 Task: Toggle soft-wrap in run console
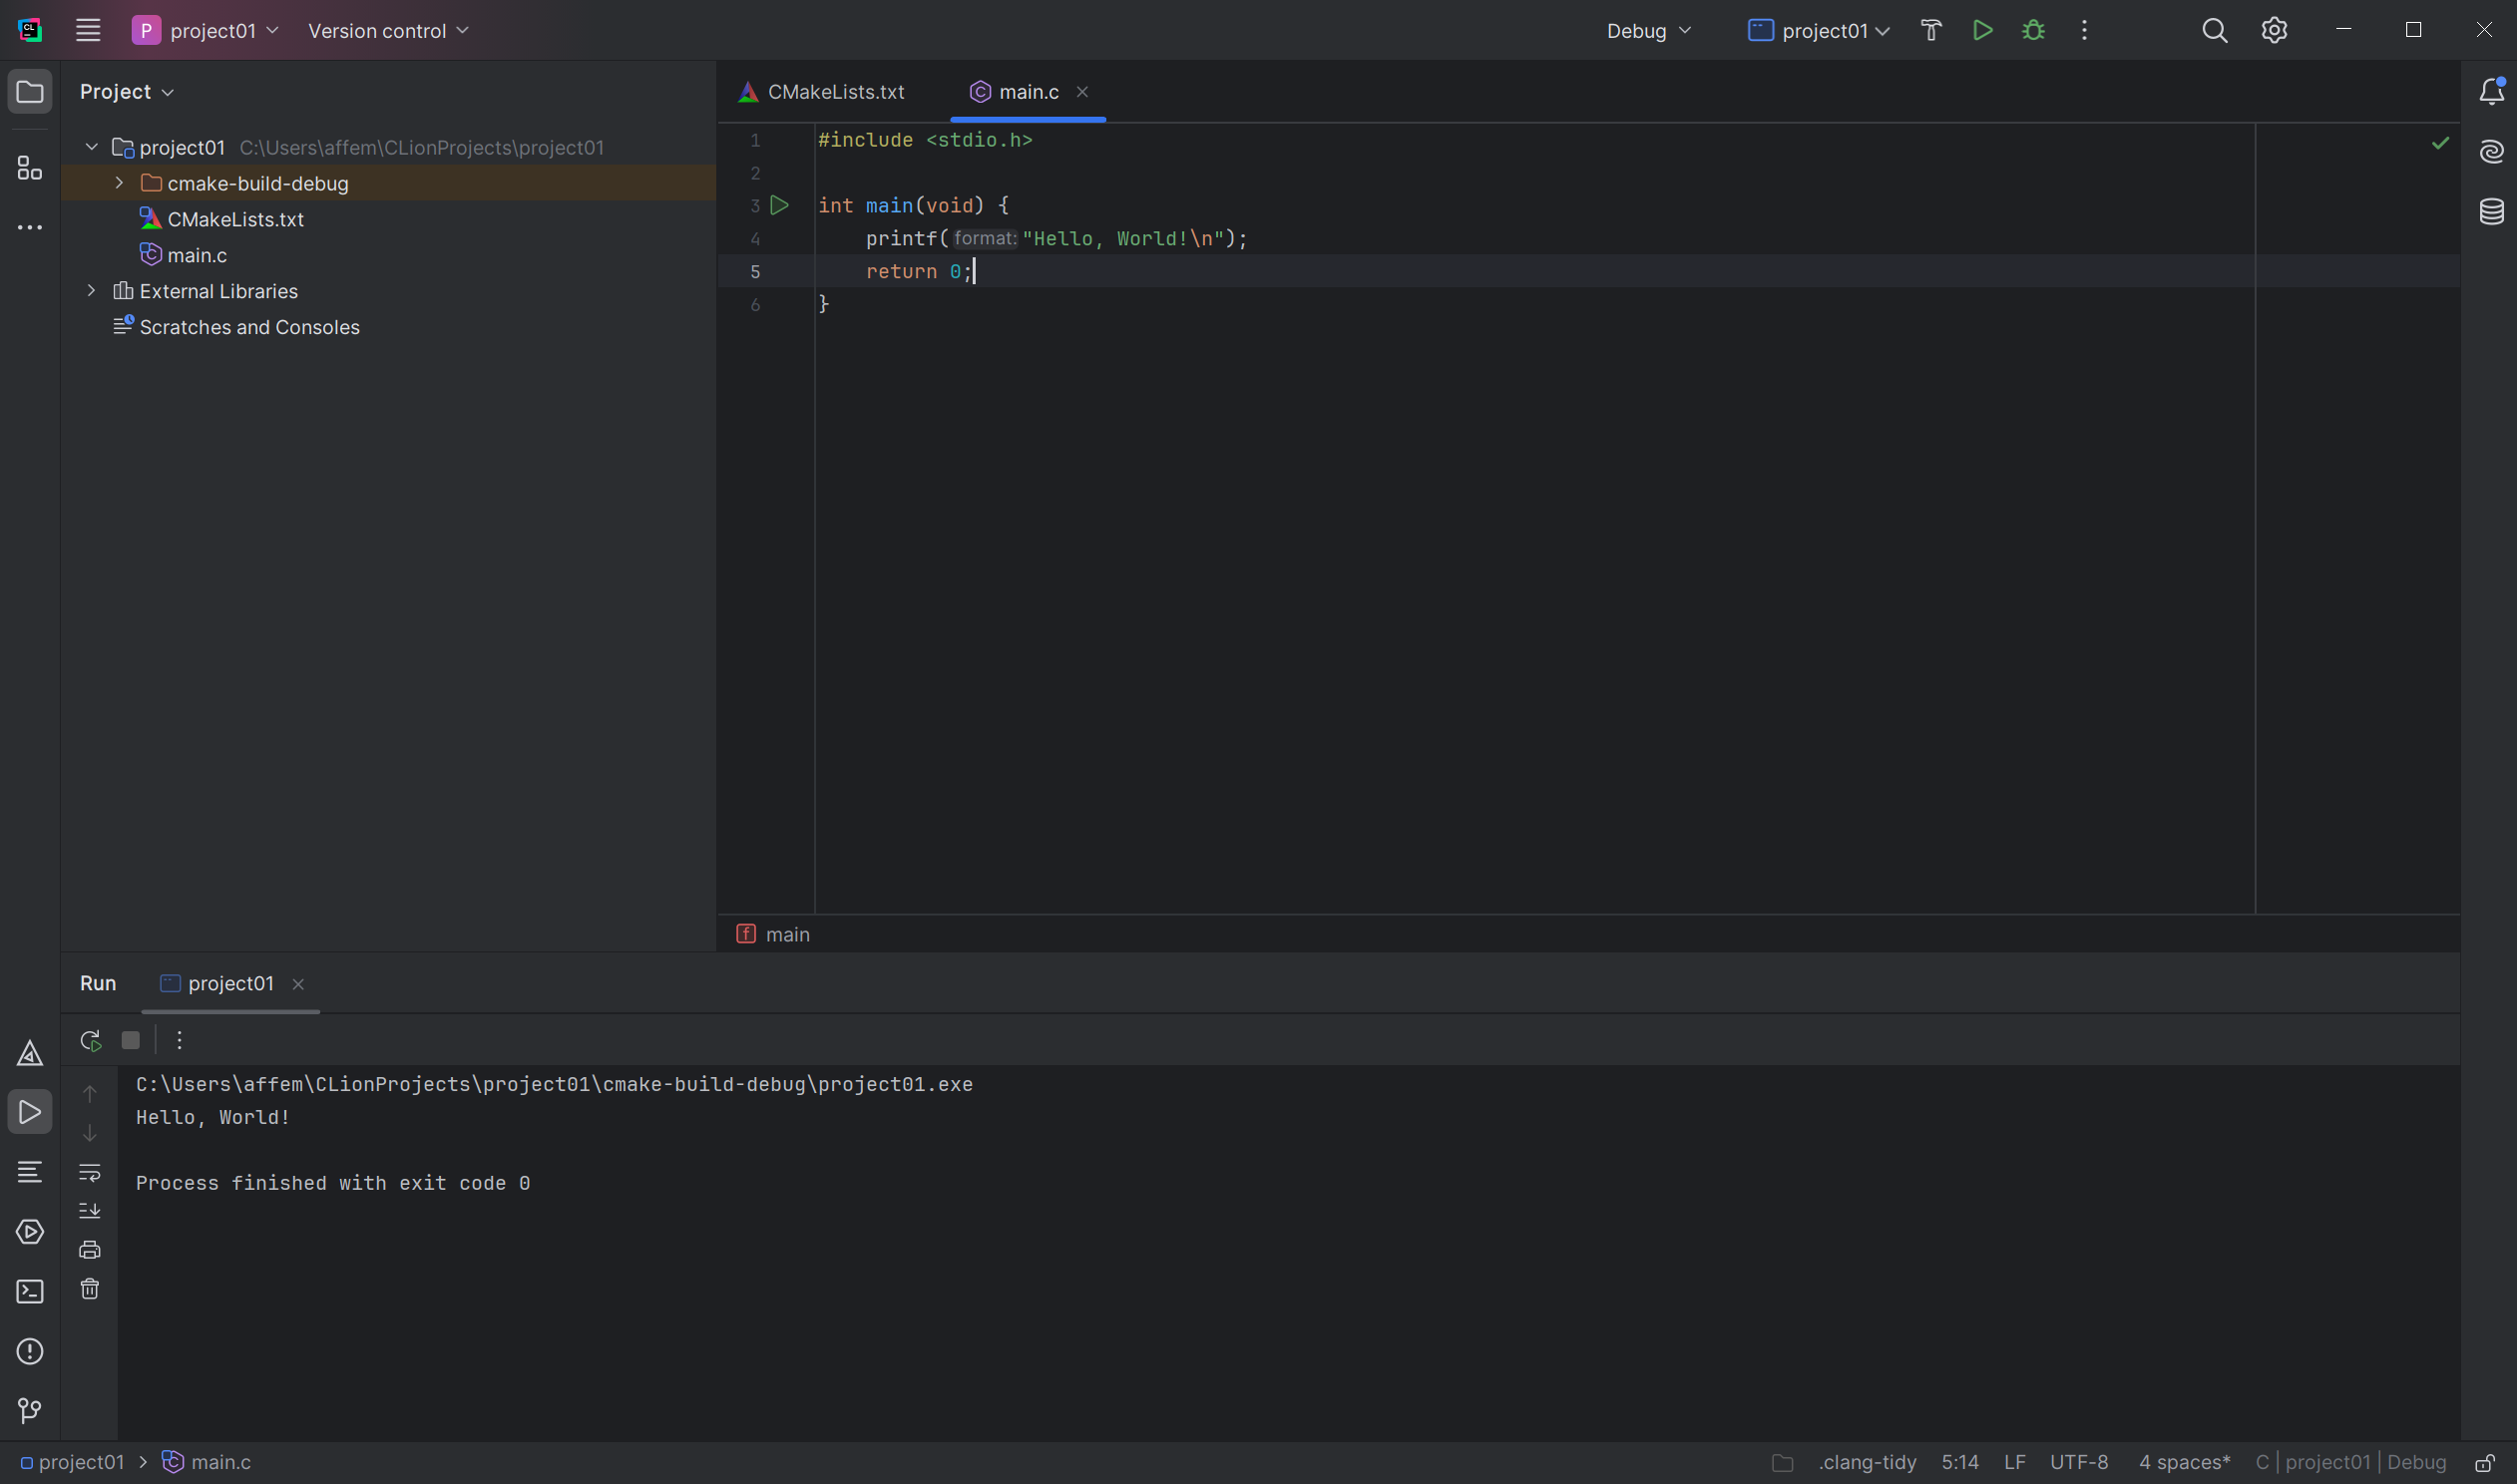click(90, 1172)
